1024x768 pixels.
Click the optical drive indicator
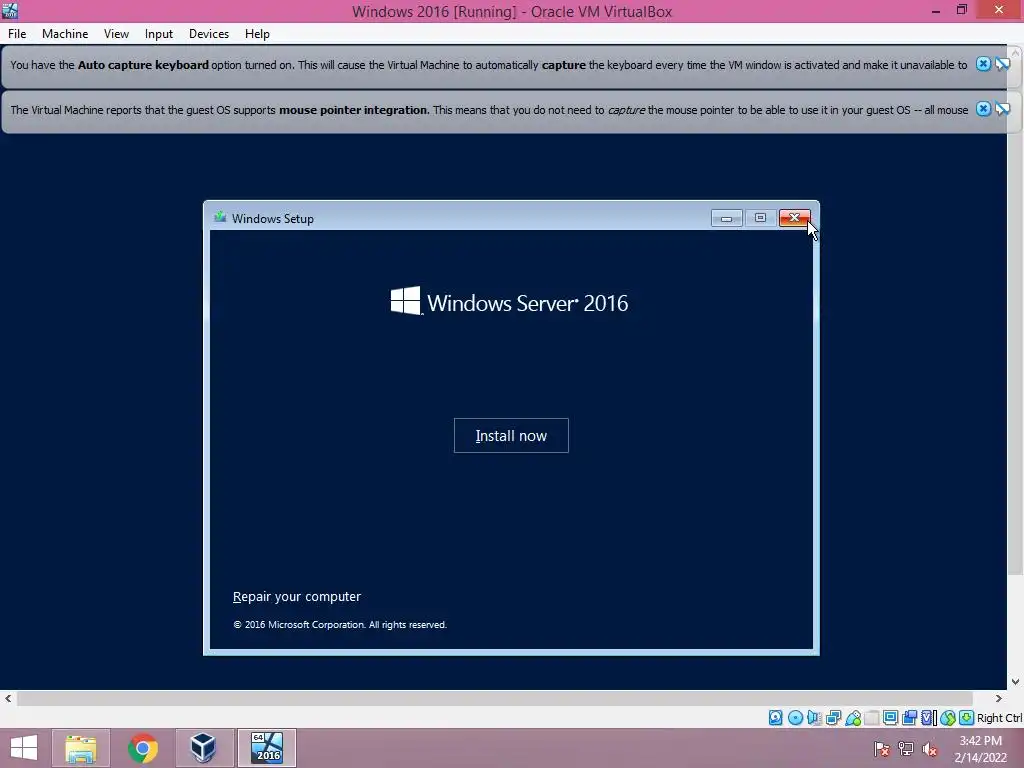pos(795,718)
